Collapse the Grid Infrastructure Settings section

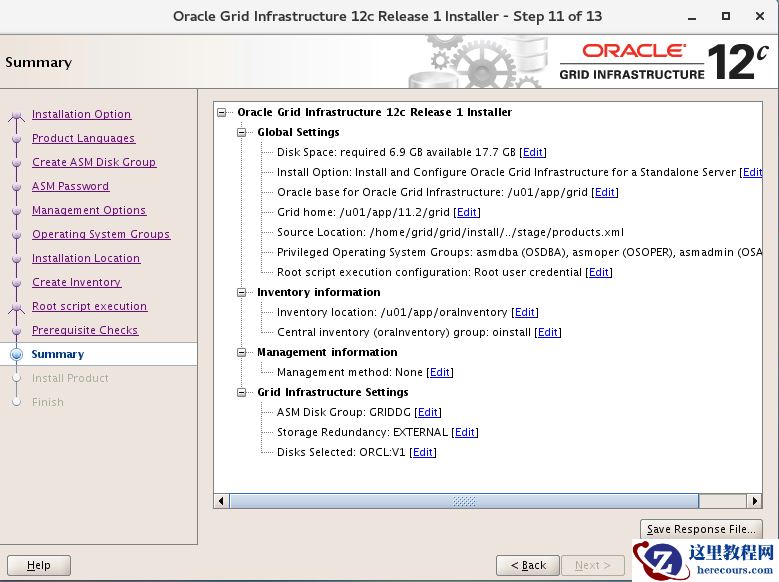[x=241, y=393]
